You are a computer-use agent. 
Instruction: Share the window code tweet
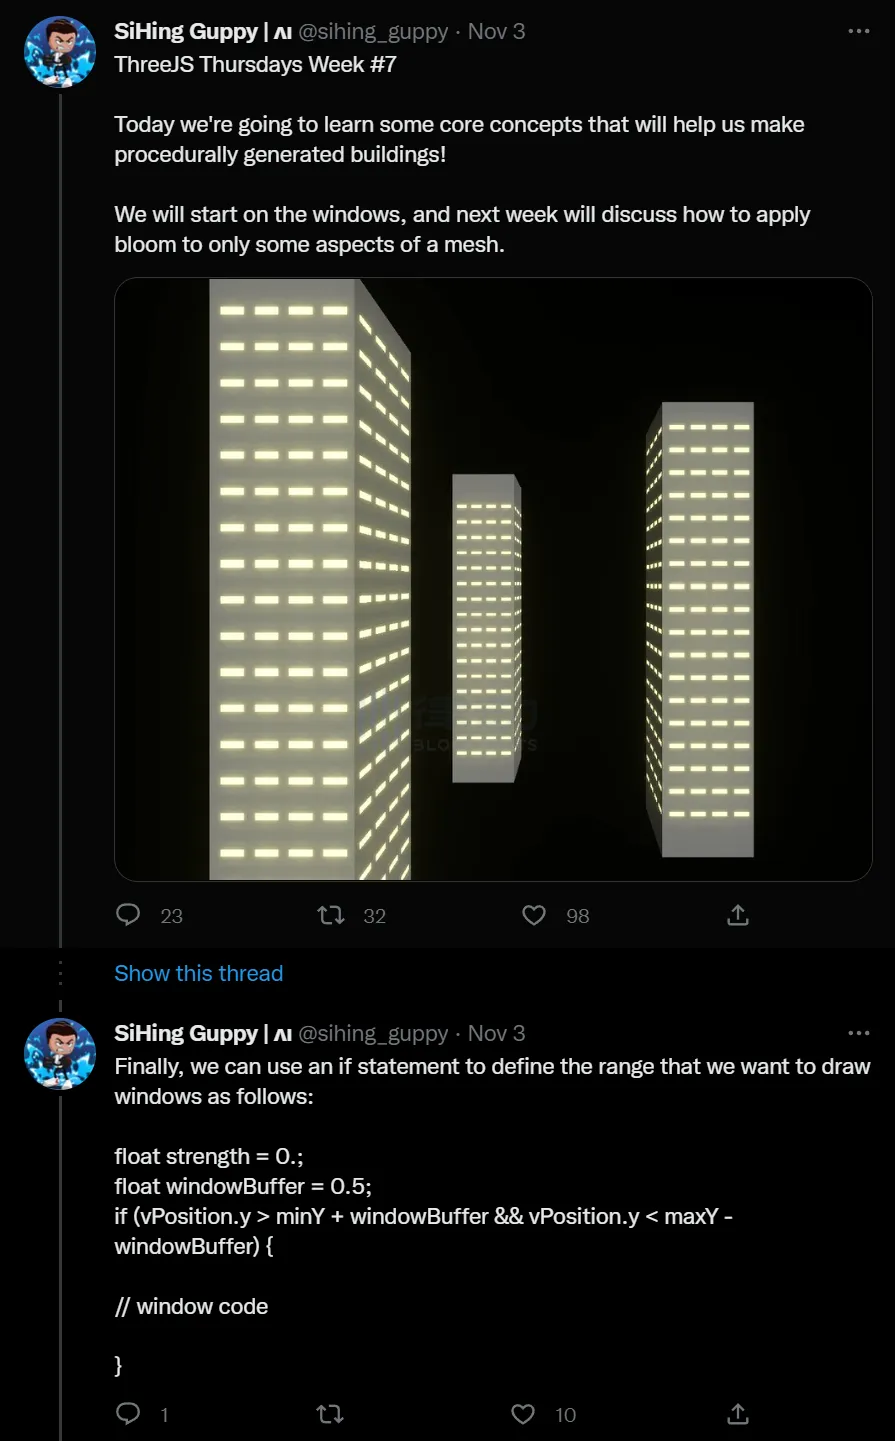tap(738, 1413)
